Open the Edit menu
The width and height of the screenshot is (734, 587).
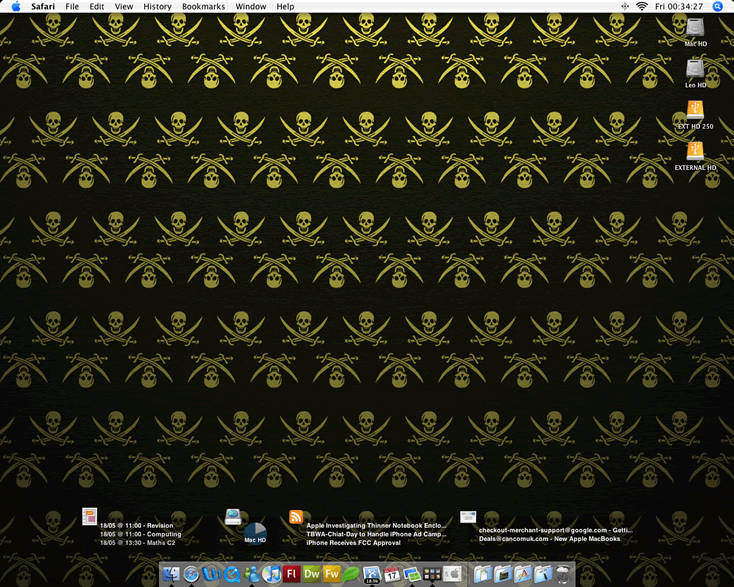click(97, 7)
